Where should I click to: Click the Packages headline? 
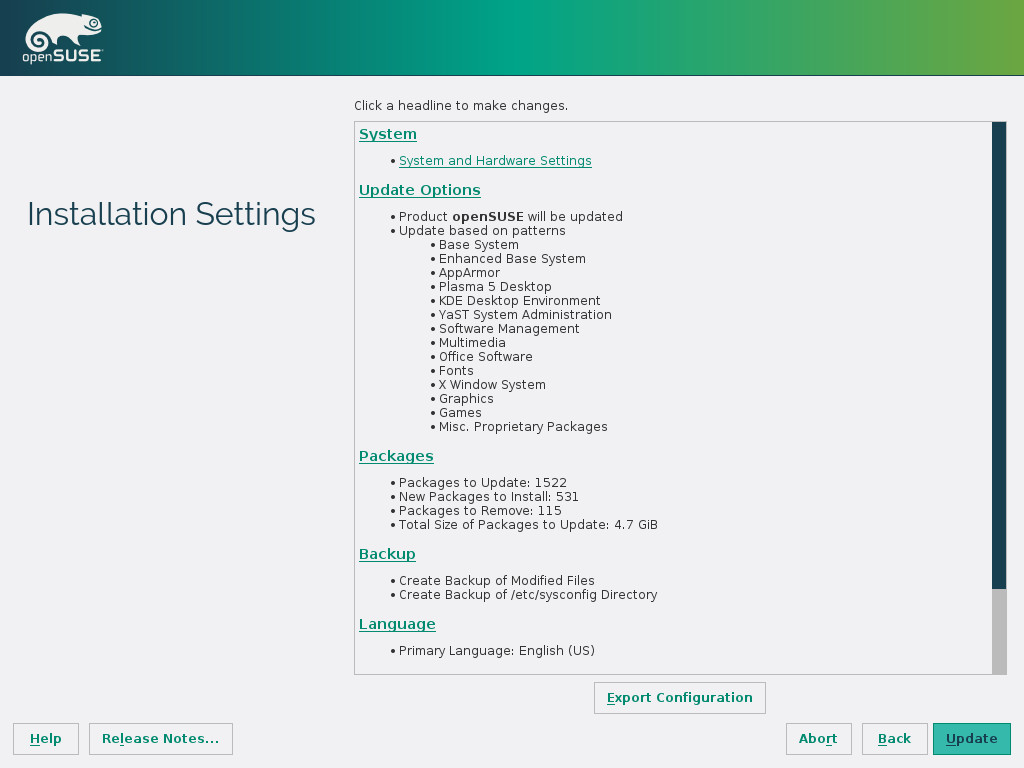pos(396,456)
